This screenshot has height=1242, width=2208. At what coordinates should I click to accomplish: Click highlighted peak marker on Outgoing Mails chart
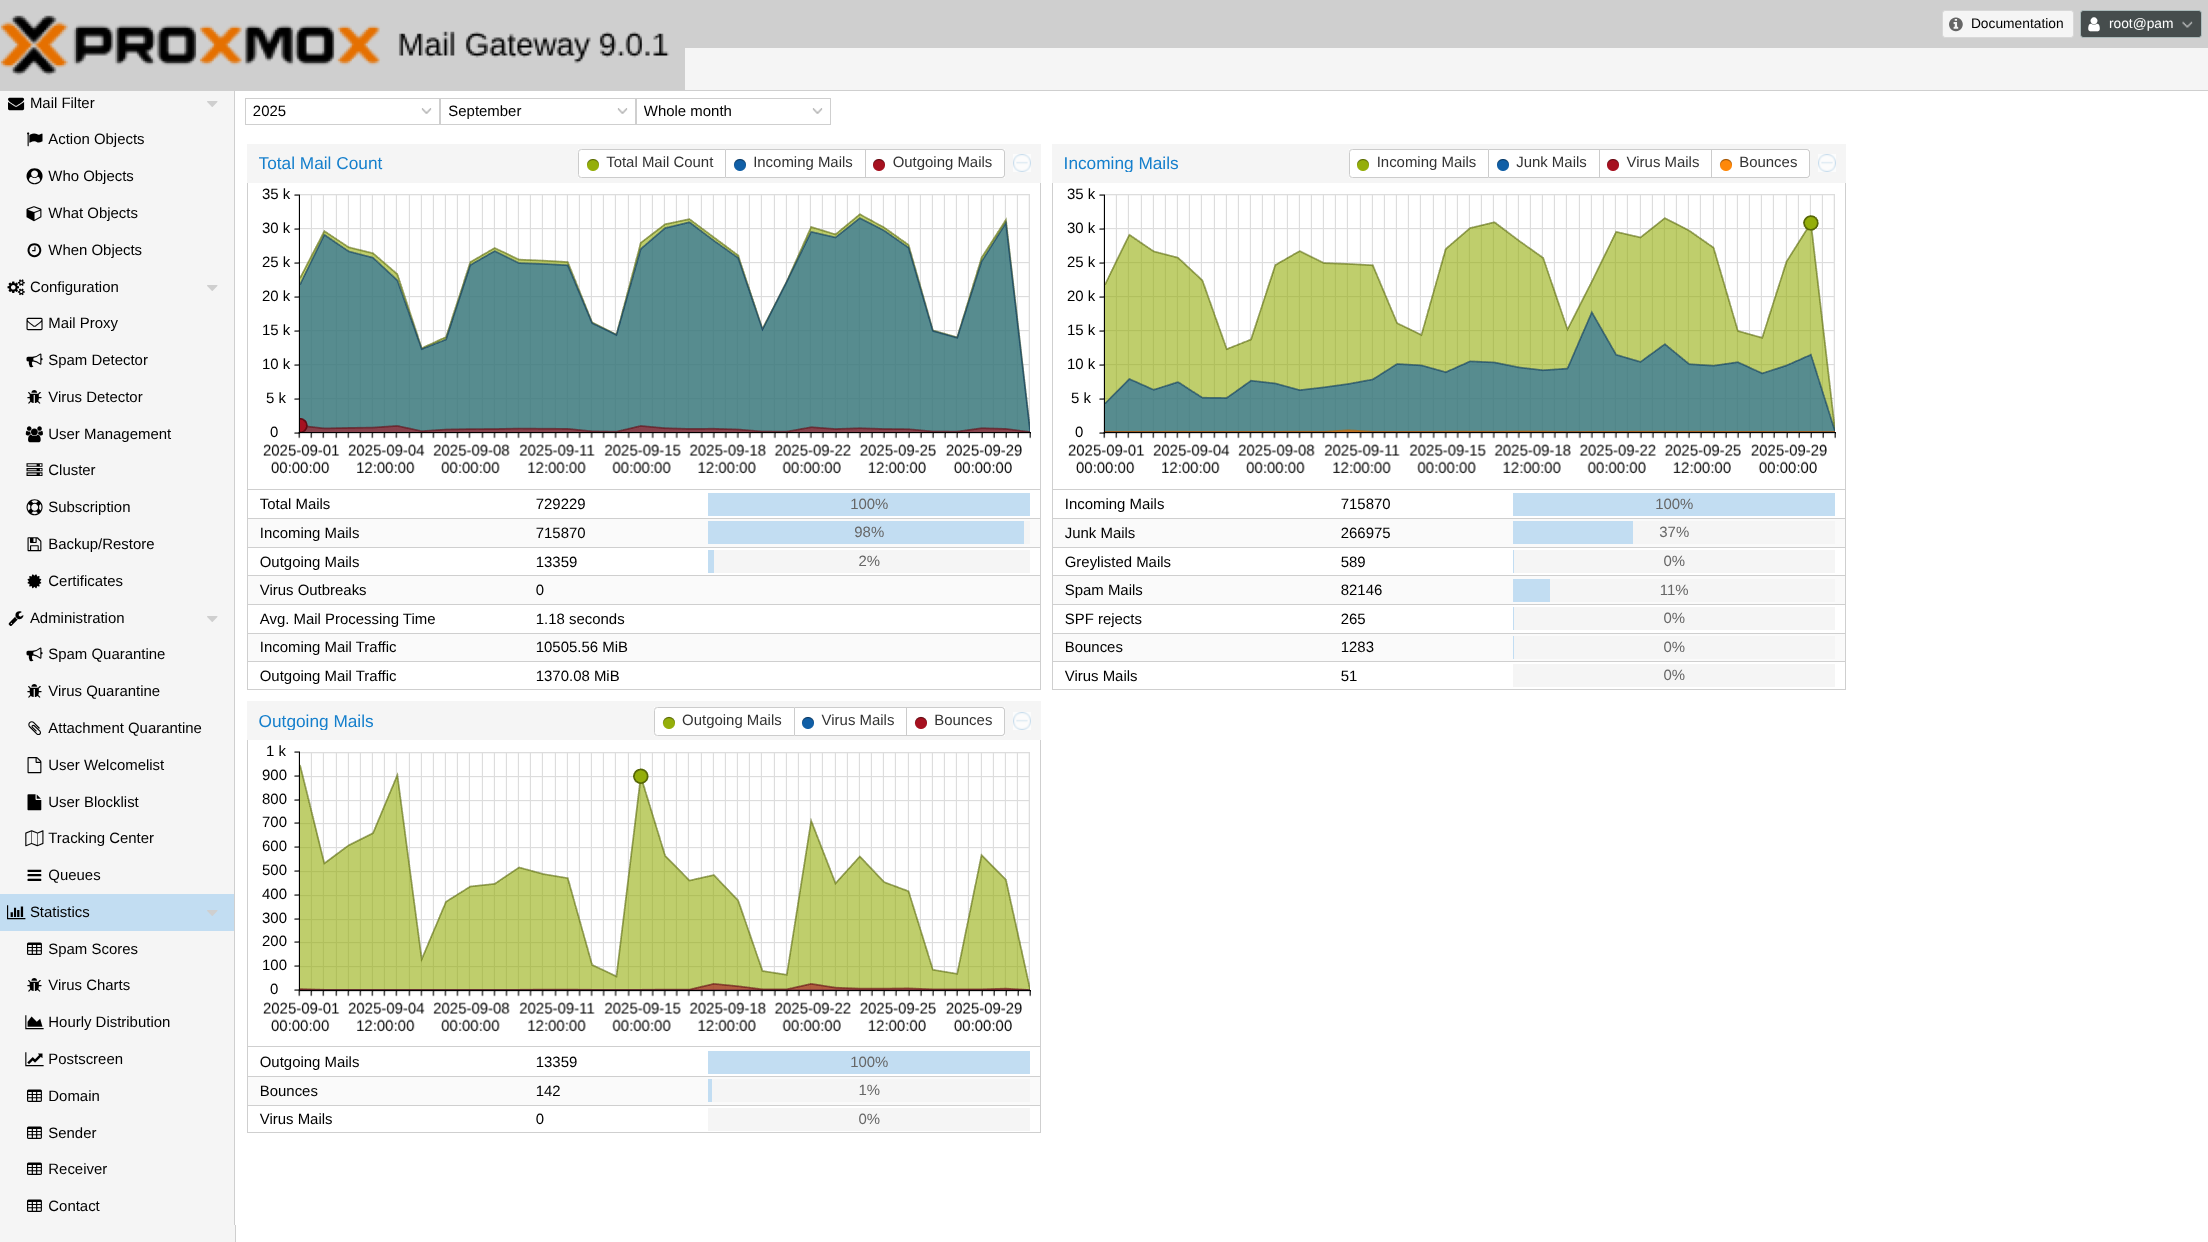(x=641, y=776)
